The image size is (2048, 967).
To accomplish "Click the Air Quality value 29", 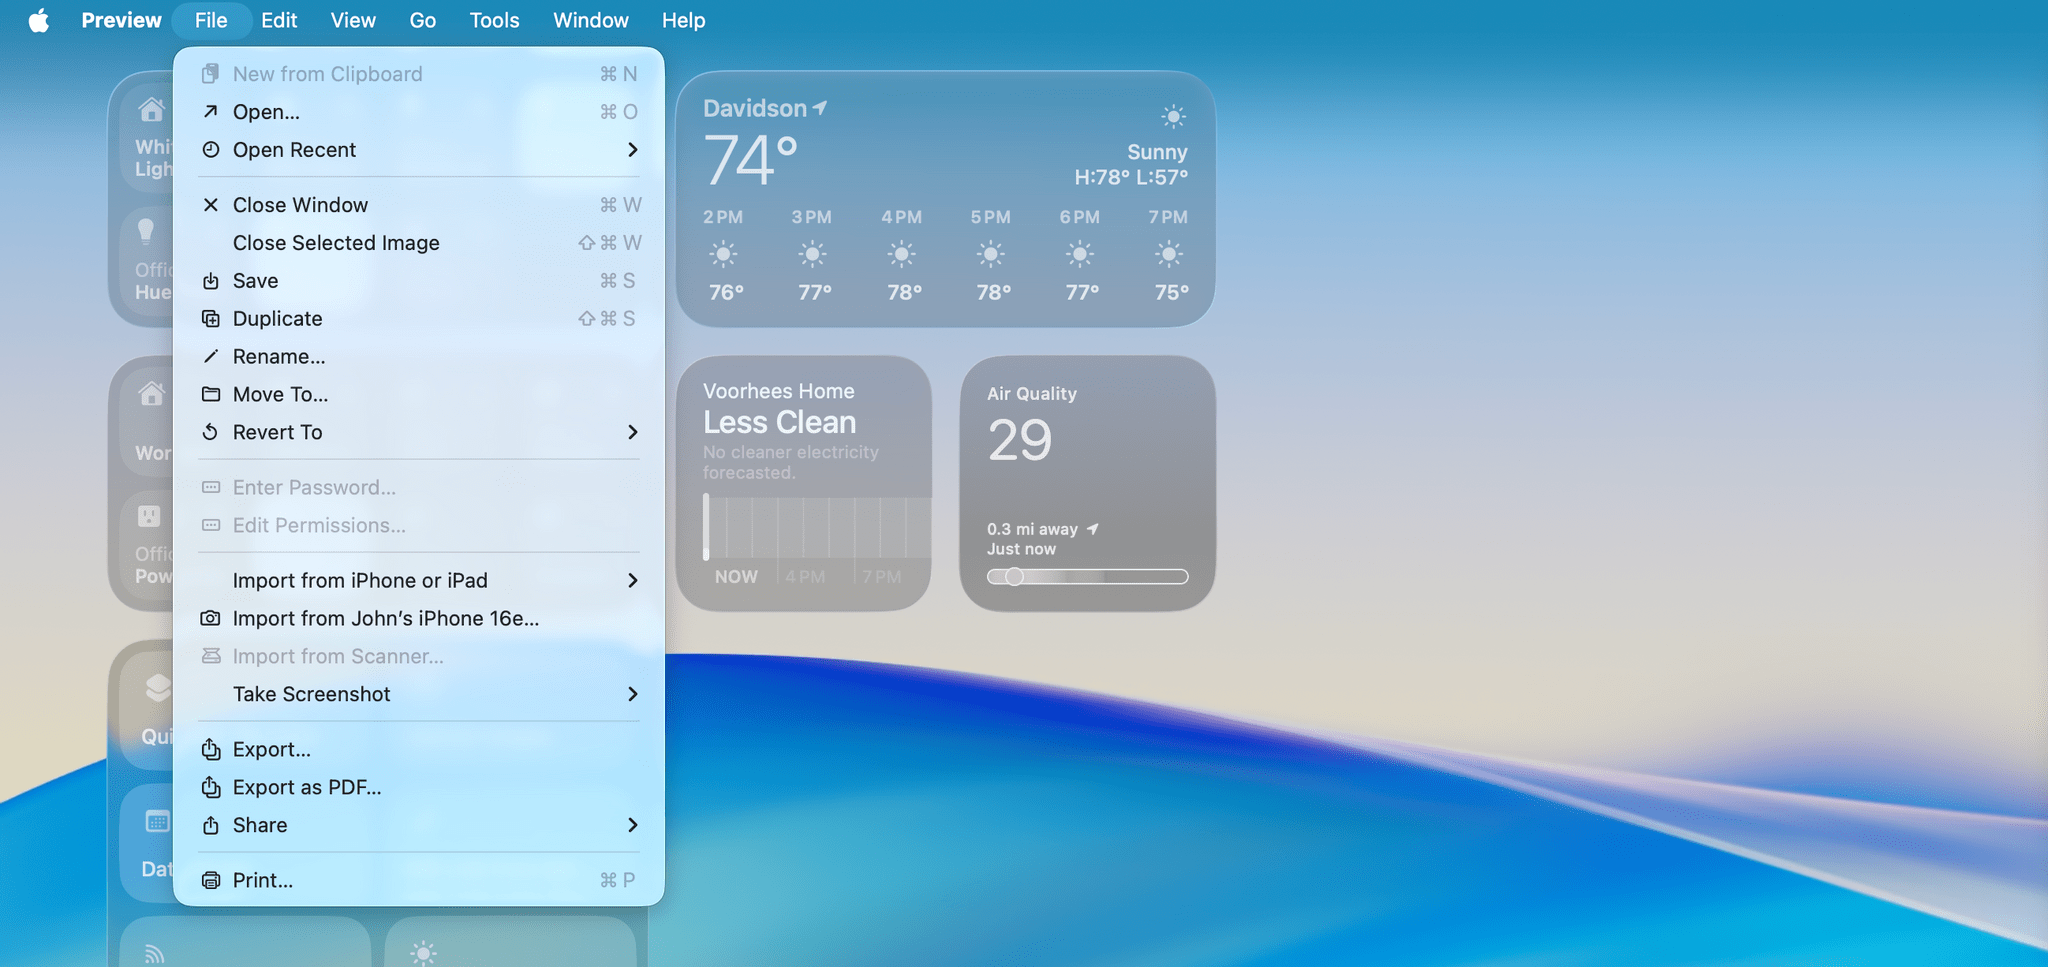I will 1020,440.
